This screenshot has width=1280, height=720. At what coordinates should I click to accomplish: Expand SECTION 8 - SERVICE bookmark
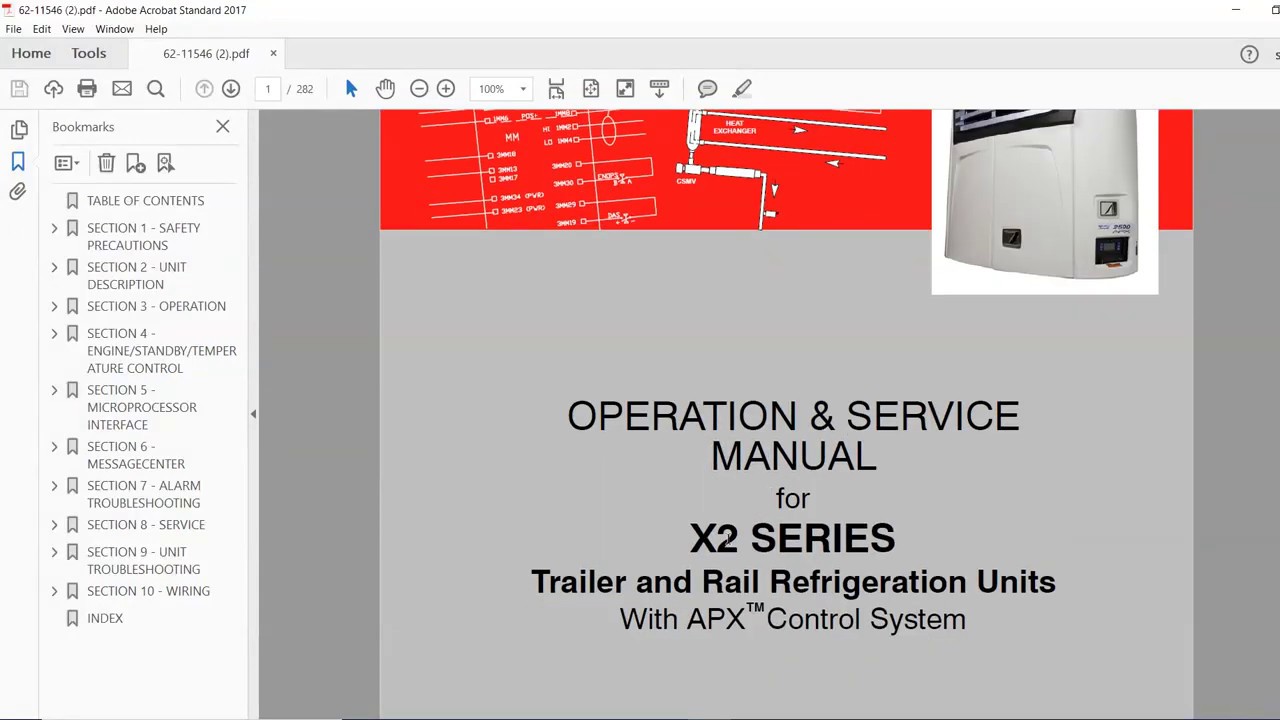click(55, 525)
